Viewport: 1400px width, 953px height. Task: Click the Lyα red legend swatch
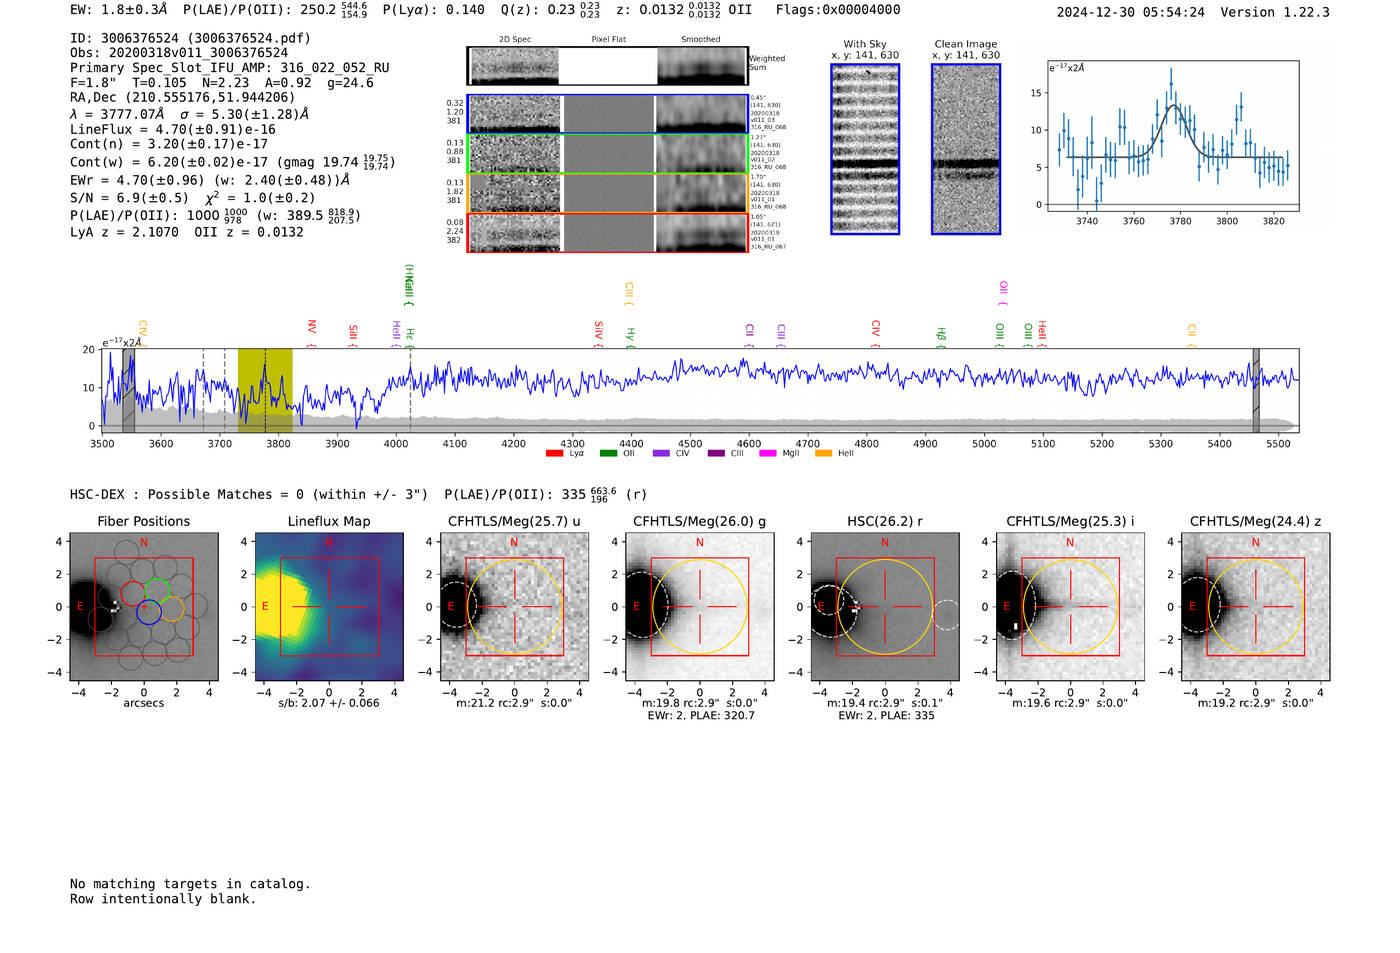(554, 454)
